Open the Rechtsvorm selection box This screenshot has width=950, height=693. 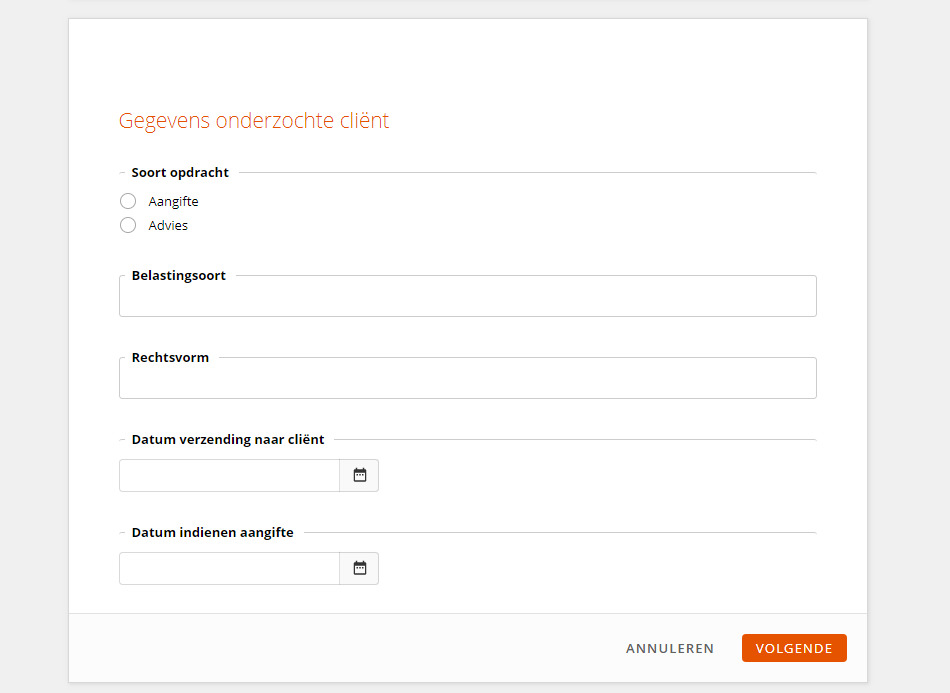(468, 379)
